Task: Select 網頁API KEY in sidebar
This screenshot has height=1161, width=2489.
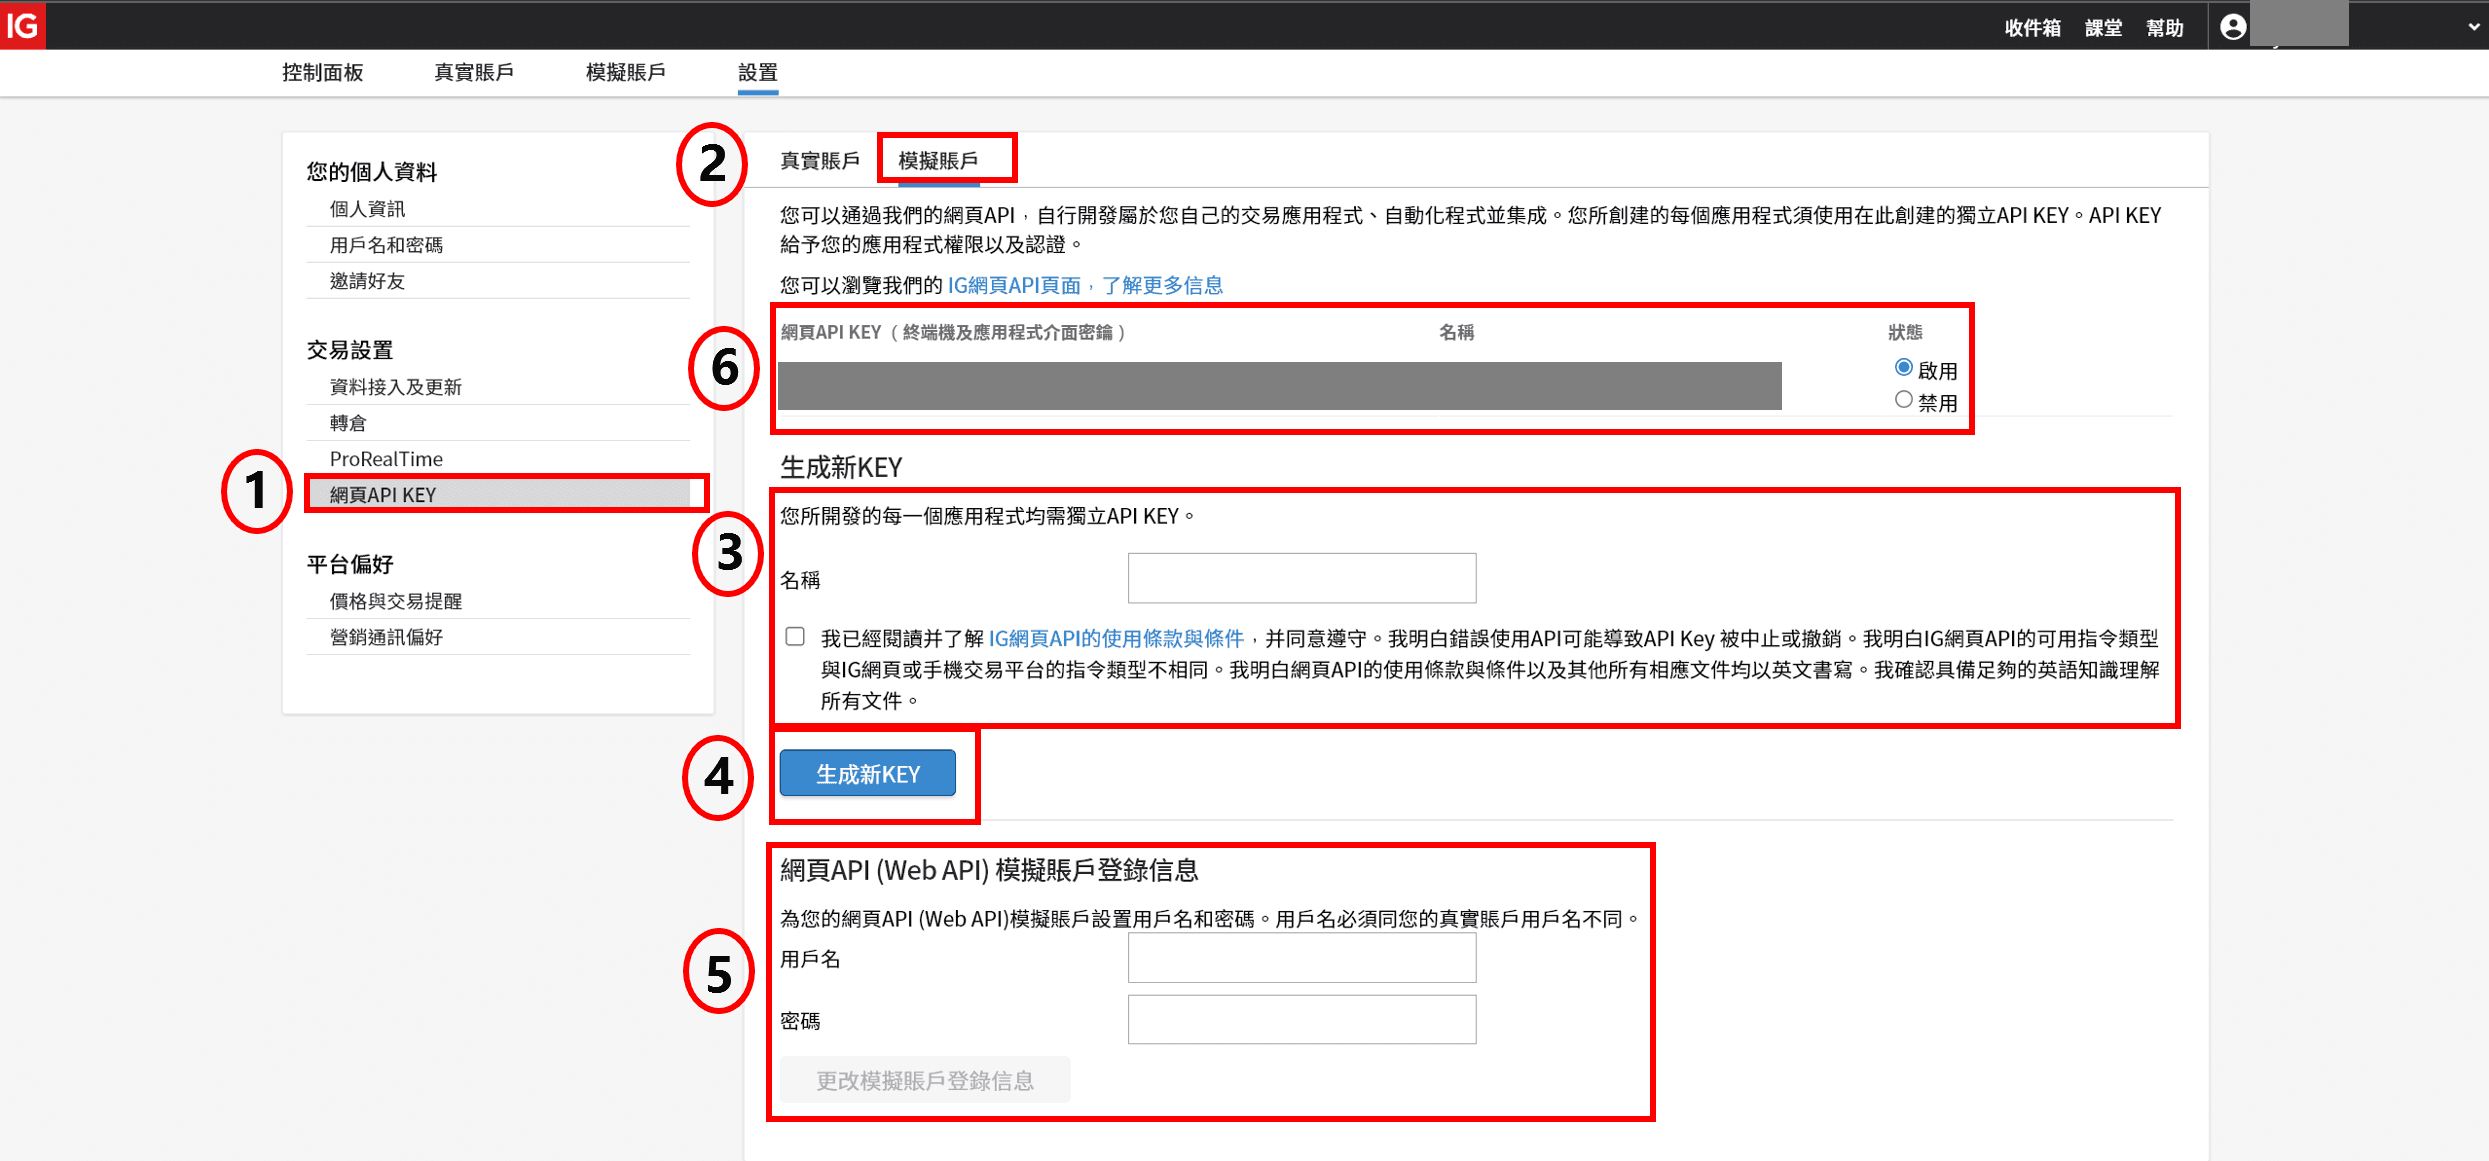Action: [498, 494]
